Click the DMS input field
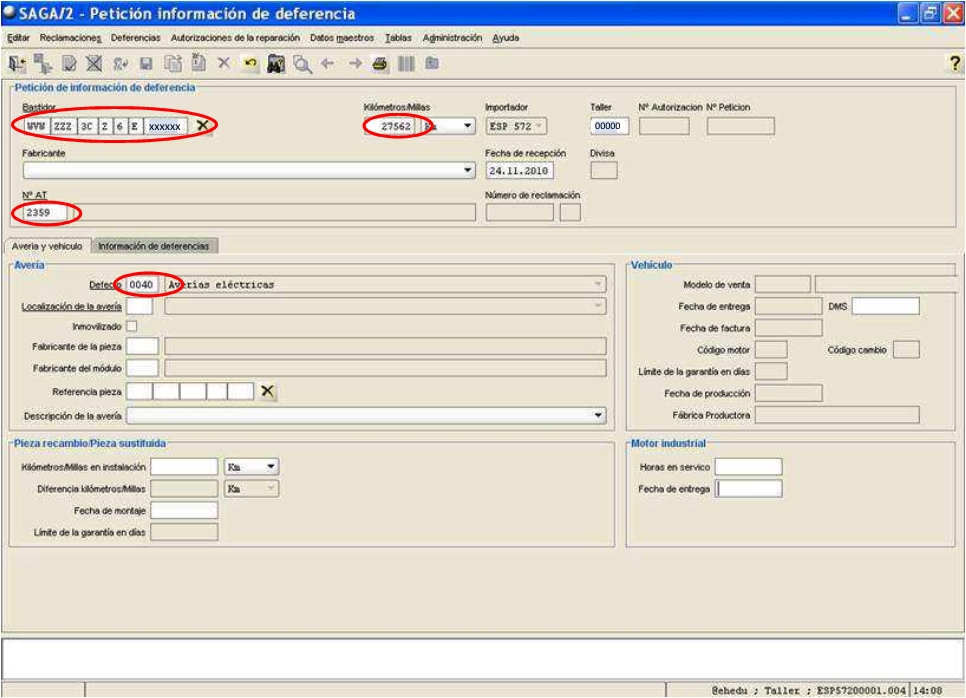This screenshot has width=966, height=698. 885,306
